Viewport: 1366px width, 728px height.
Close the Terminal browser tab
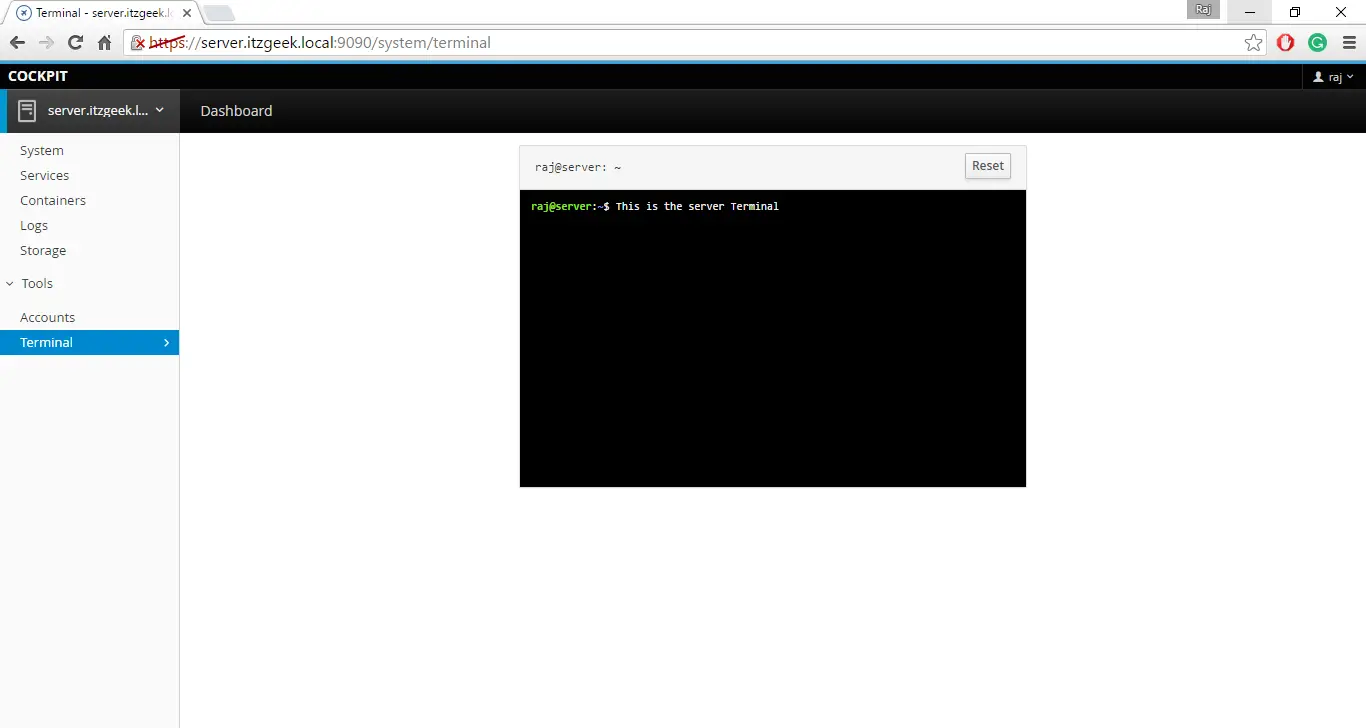coord(187,13)
